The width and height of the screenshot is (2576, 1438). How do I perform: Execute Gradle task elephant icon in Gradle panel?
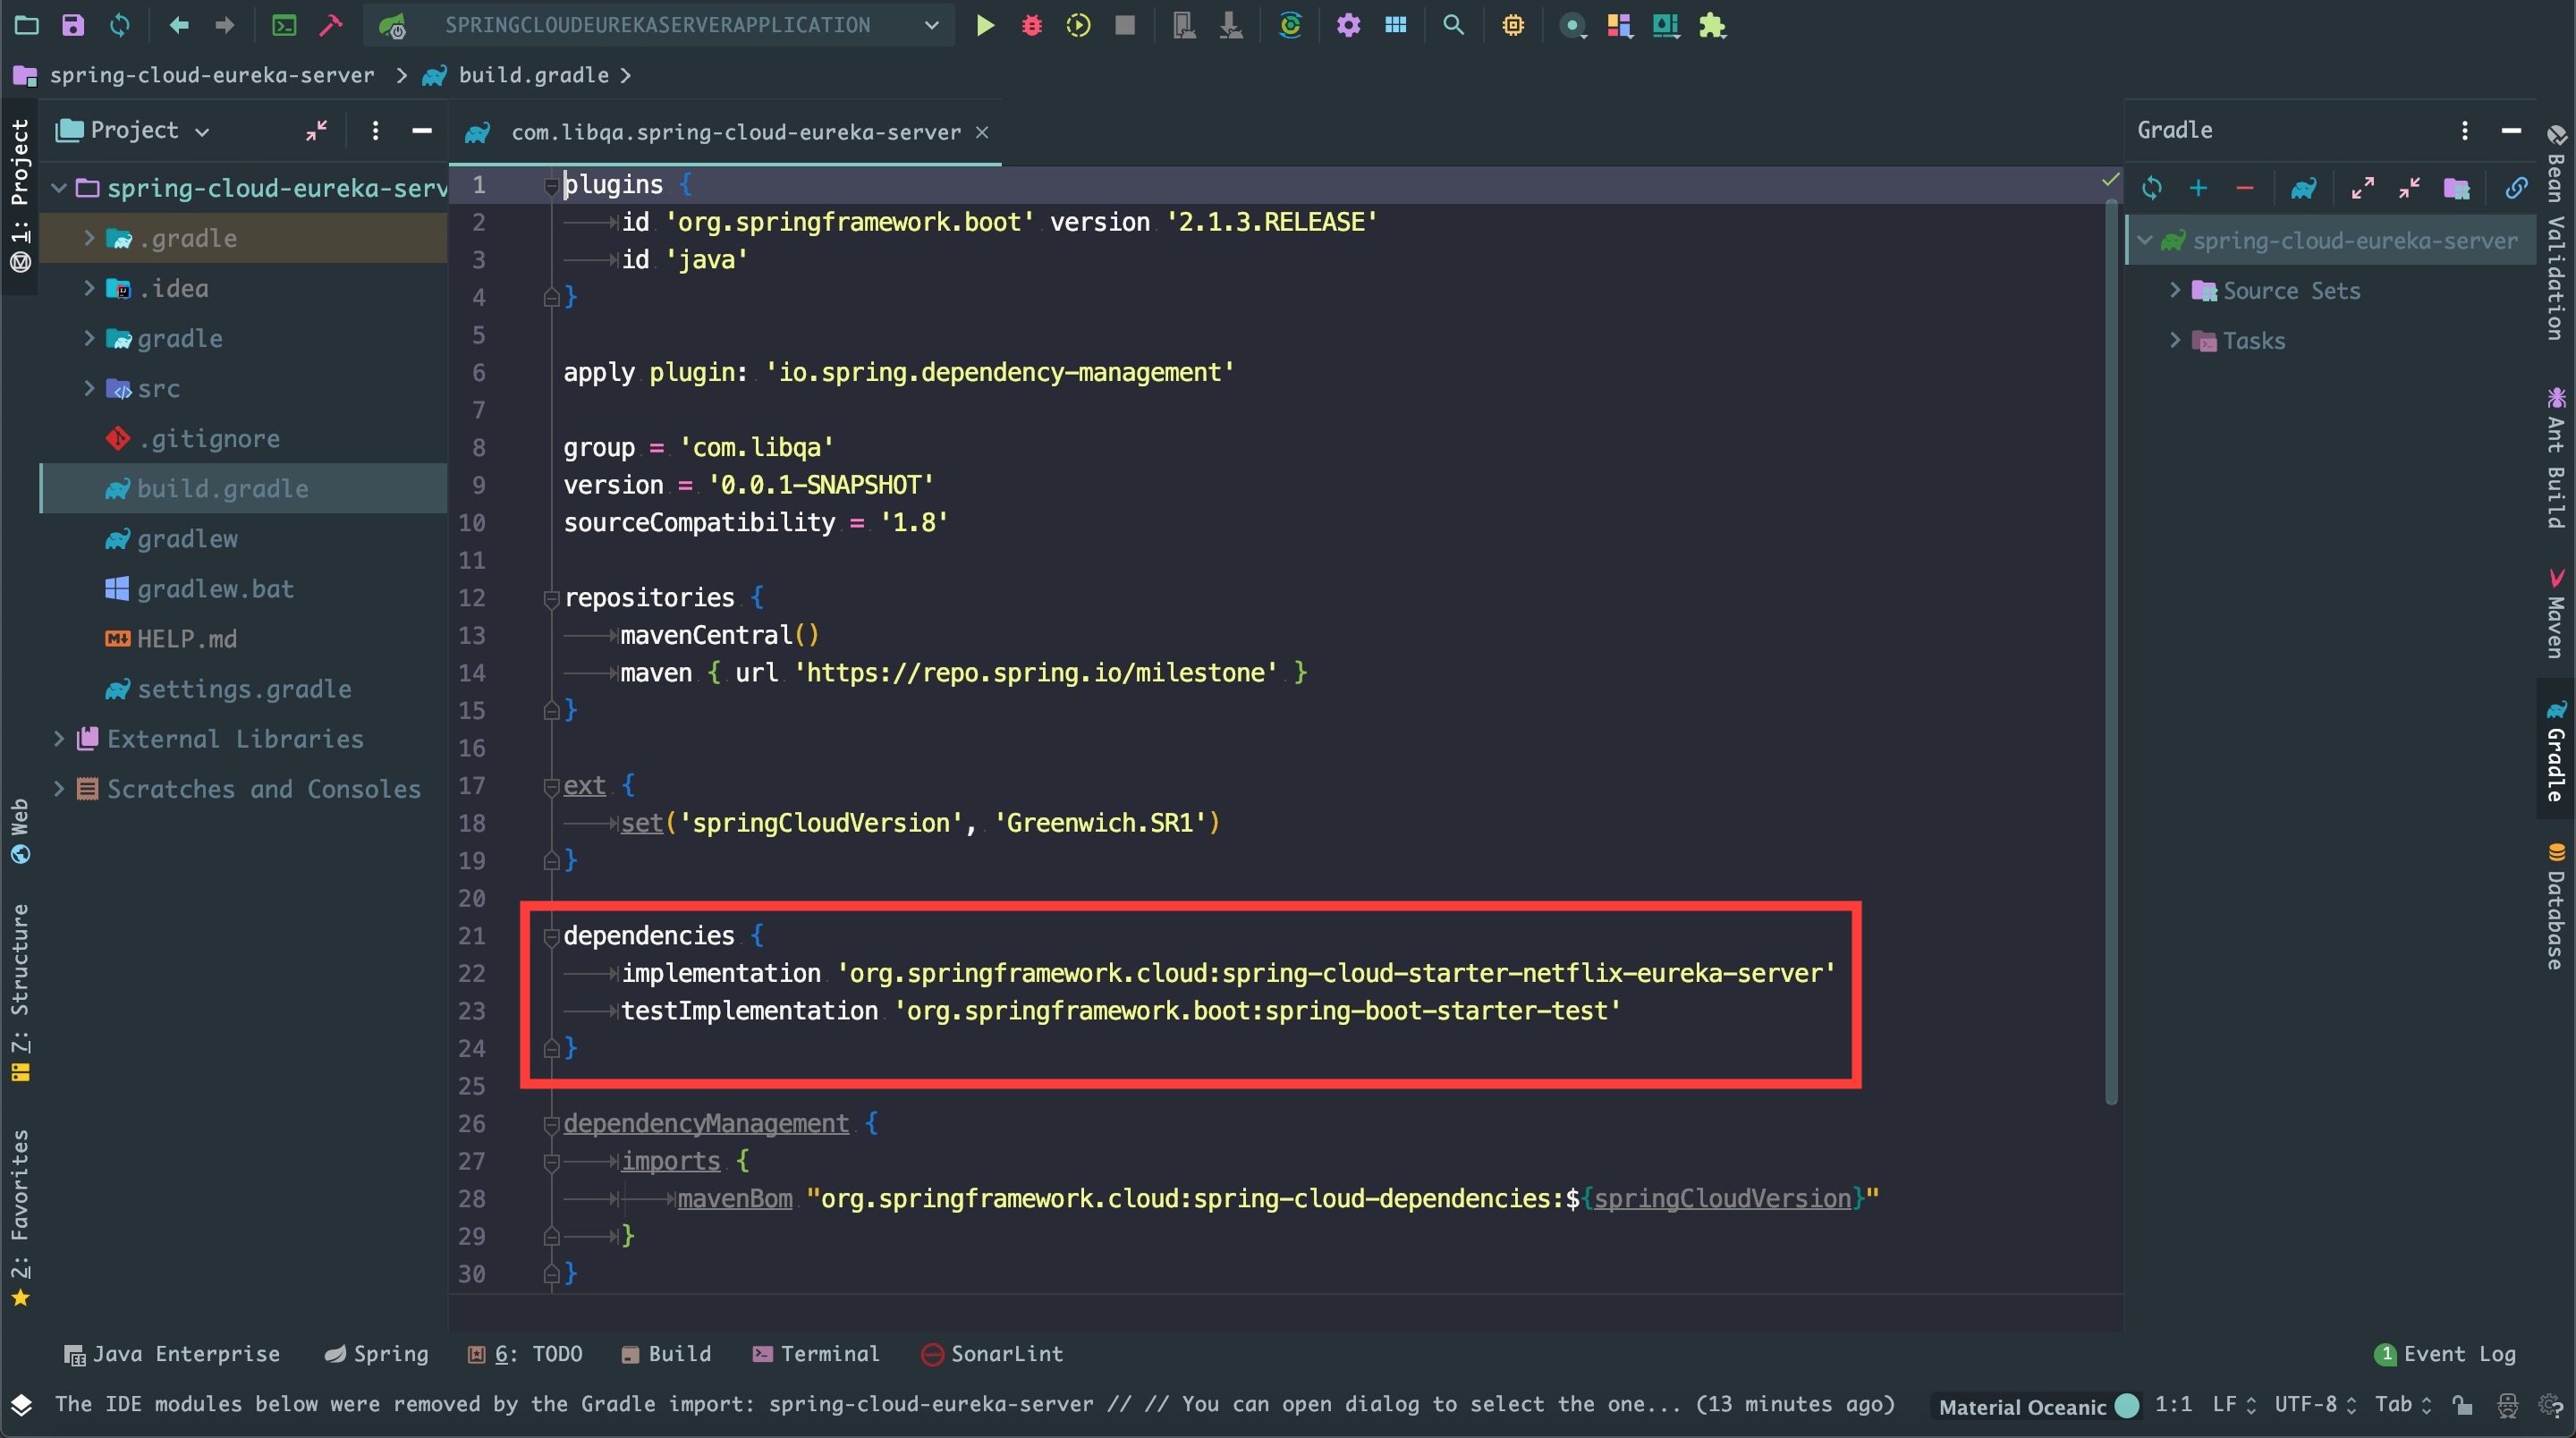point(2304,188)
